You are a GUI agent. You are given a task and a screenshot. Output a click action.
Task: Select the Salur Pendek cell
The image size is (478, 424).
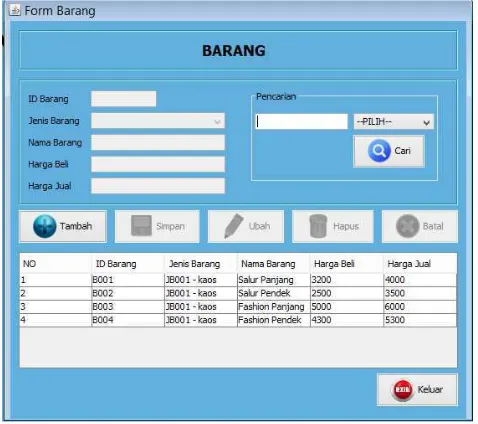pos(274,293)
